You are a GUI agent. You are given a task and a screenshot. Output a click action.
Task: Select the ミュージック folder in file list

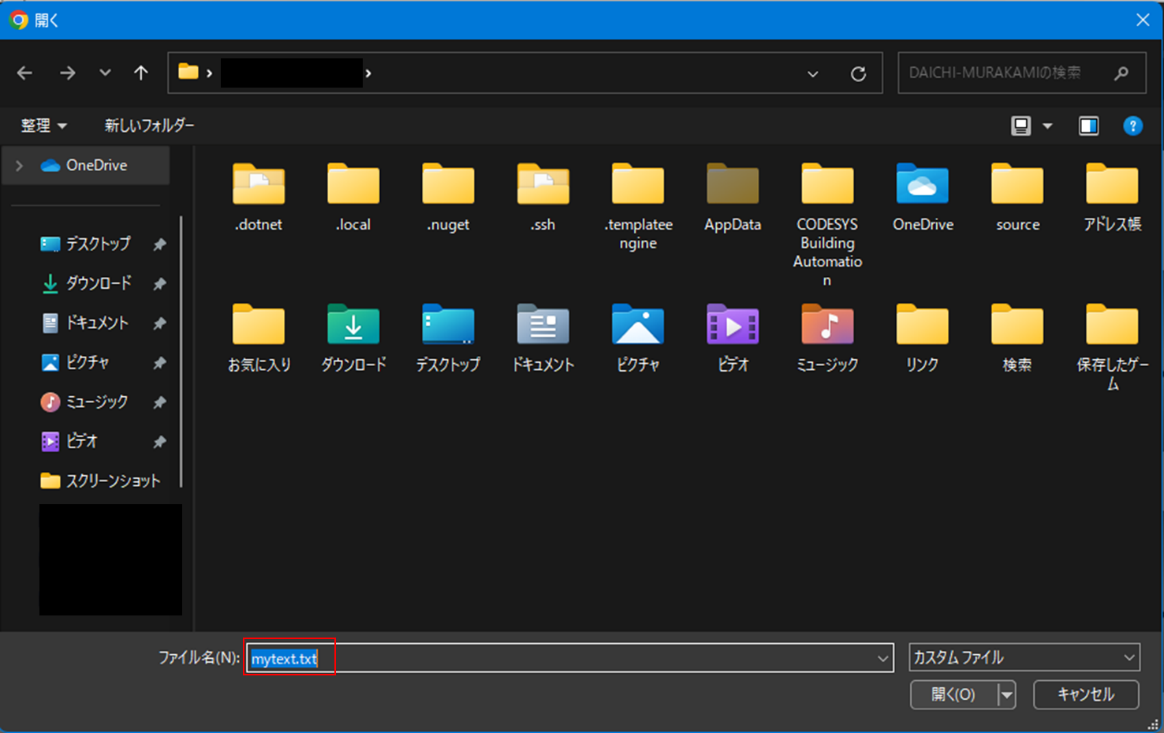tap(827, 338)
